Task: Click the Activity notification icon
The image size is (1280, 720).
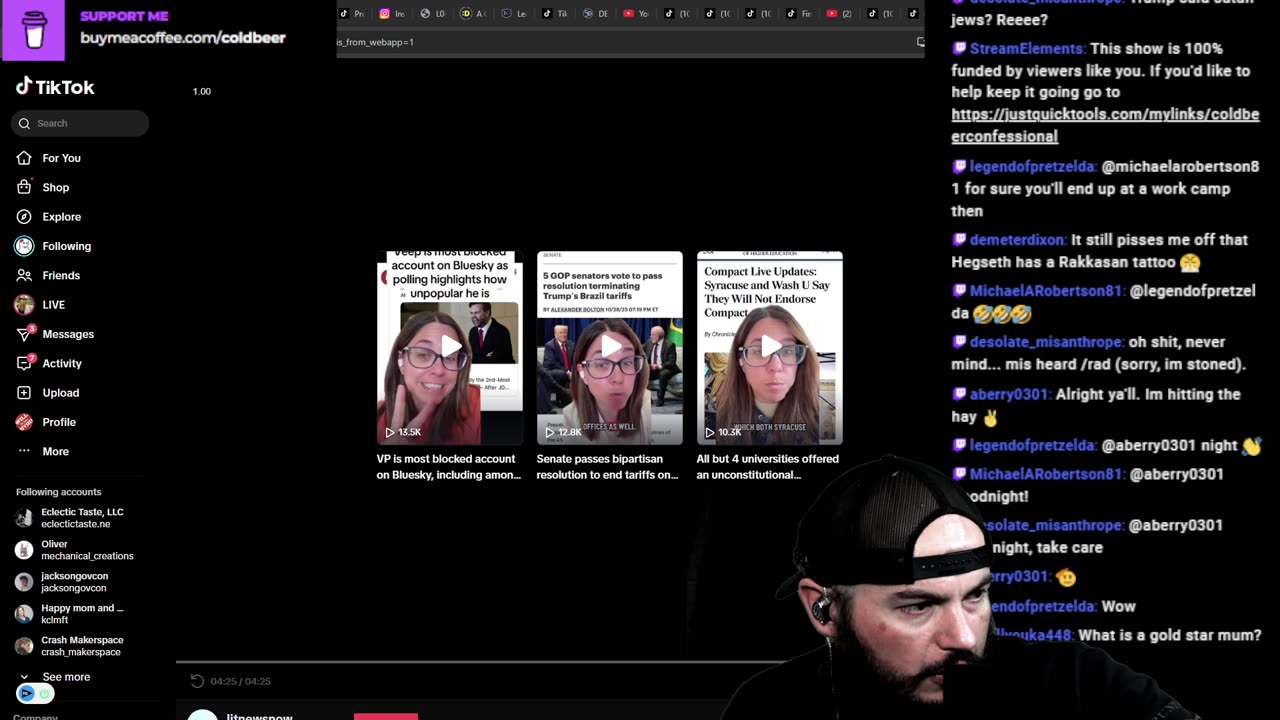Action: [x=24, y=363]
